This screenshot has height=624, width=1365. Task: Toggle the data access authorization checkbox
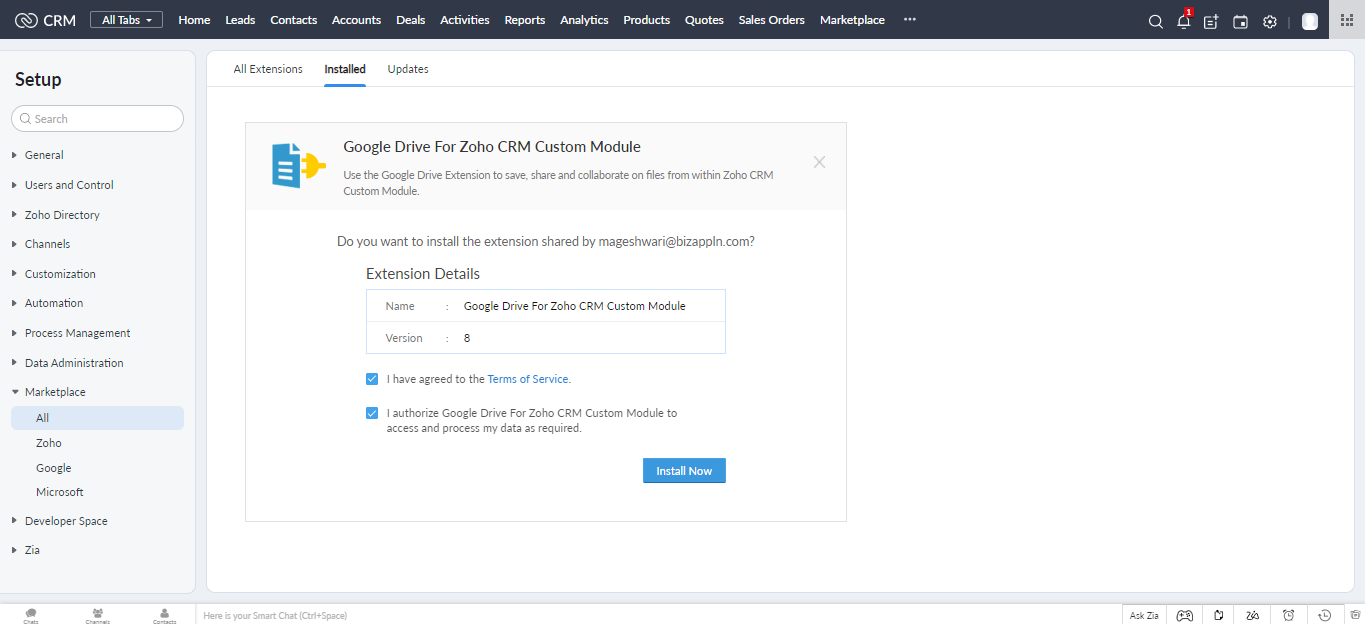tap(372, 412)
